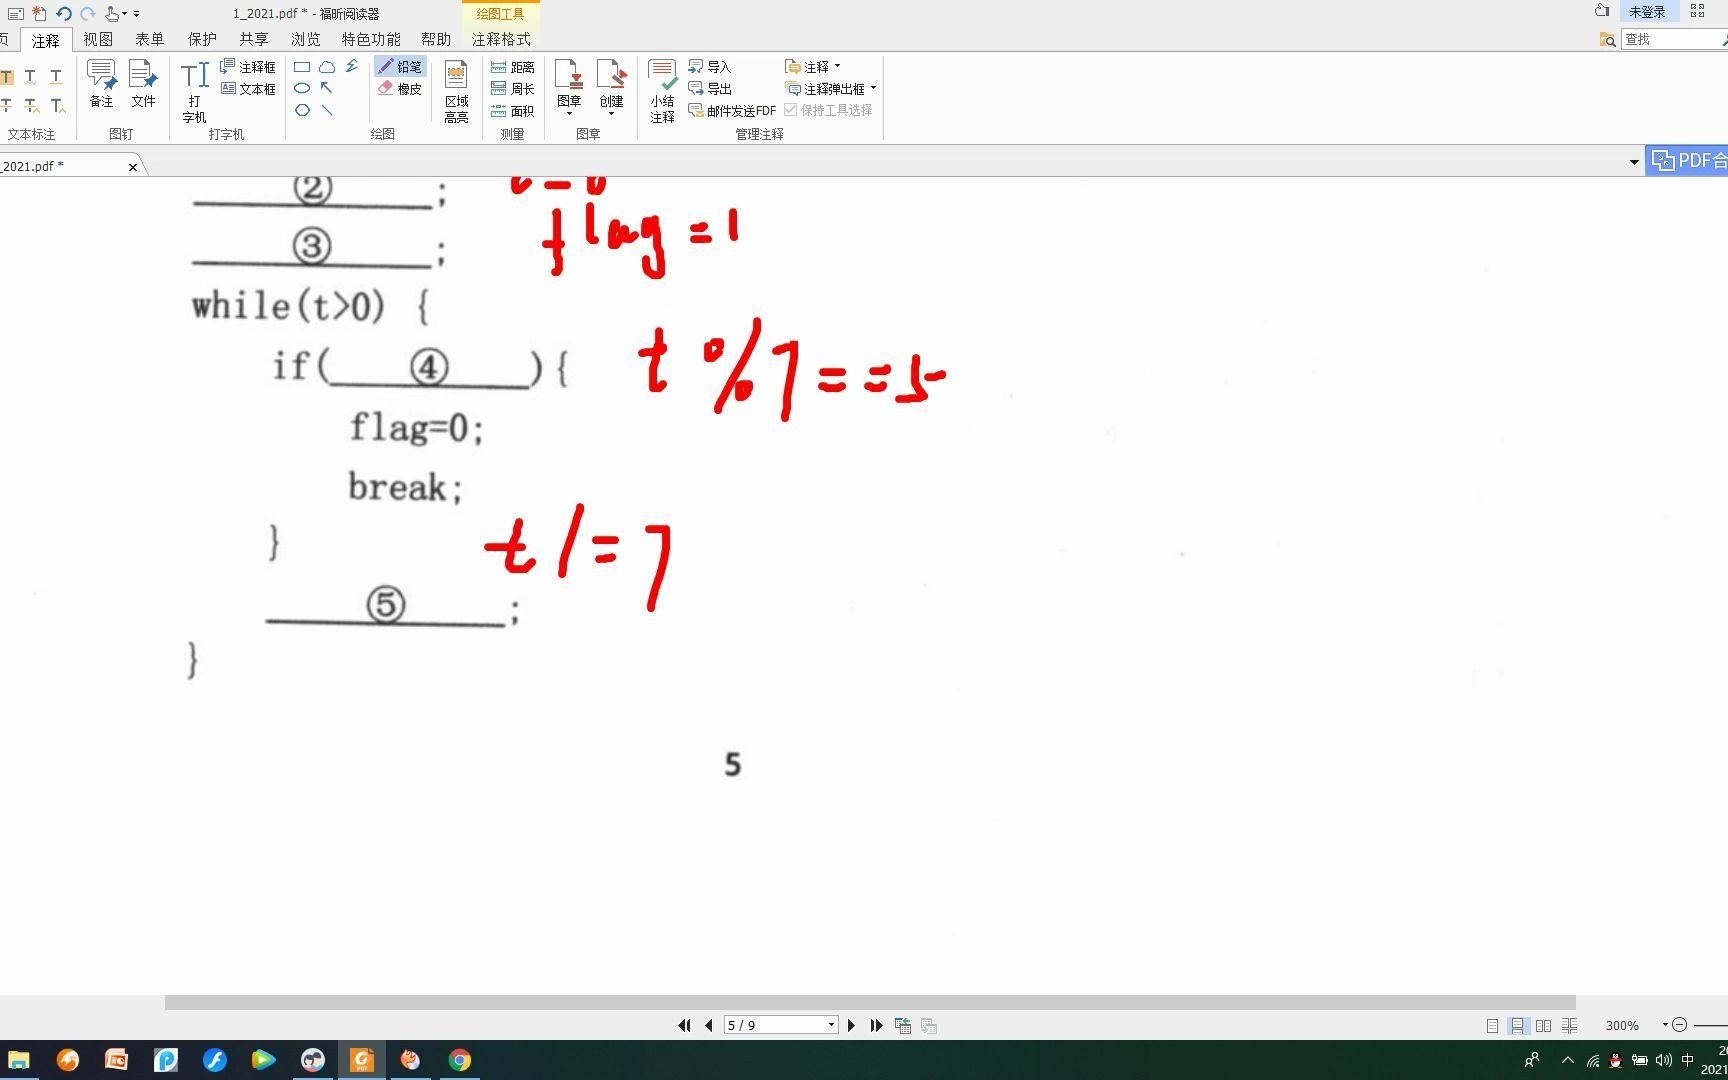The height and width of the screenshot is (1080, 1728).
Task: Click the 文件 file attachment tool
Action: point(143,83)
